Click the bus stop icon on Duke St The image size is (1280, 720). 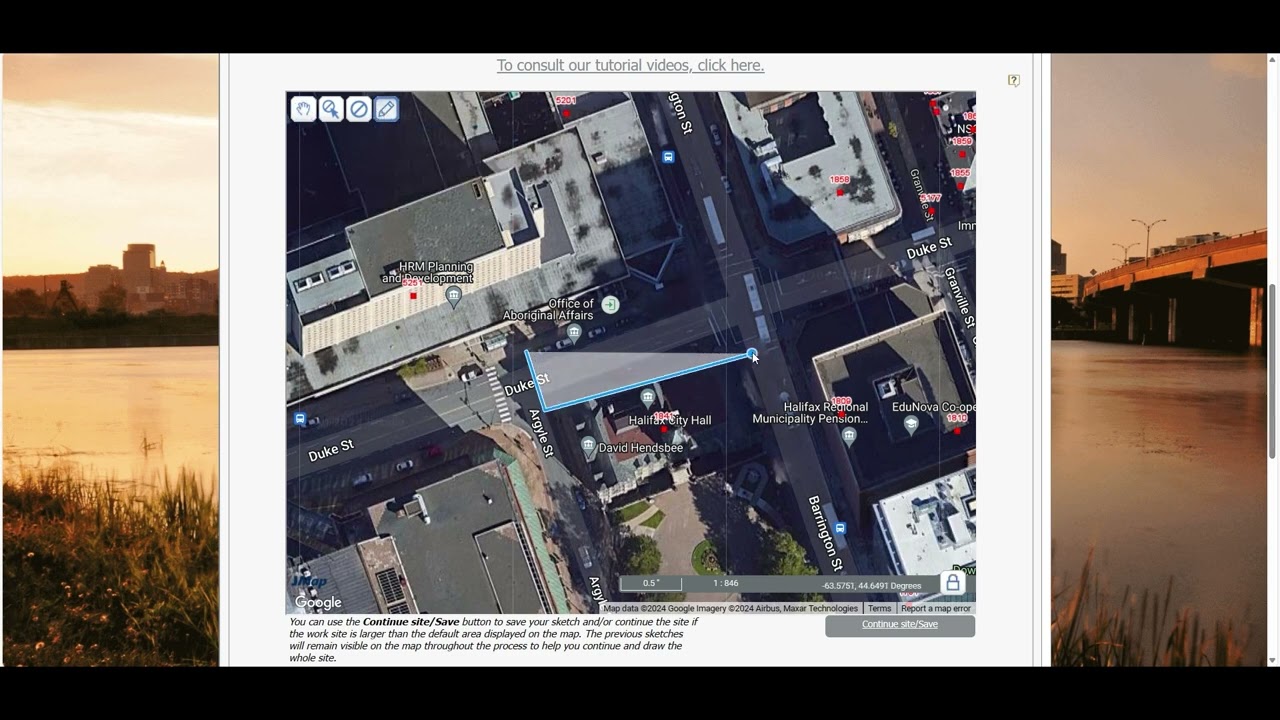(300, 419)
